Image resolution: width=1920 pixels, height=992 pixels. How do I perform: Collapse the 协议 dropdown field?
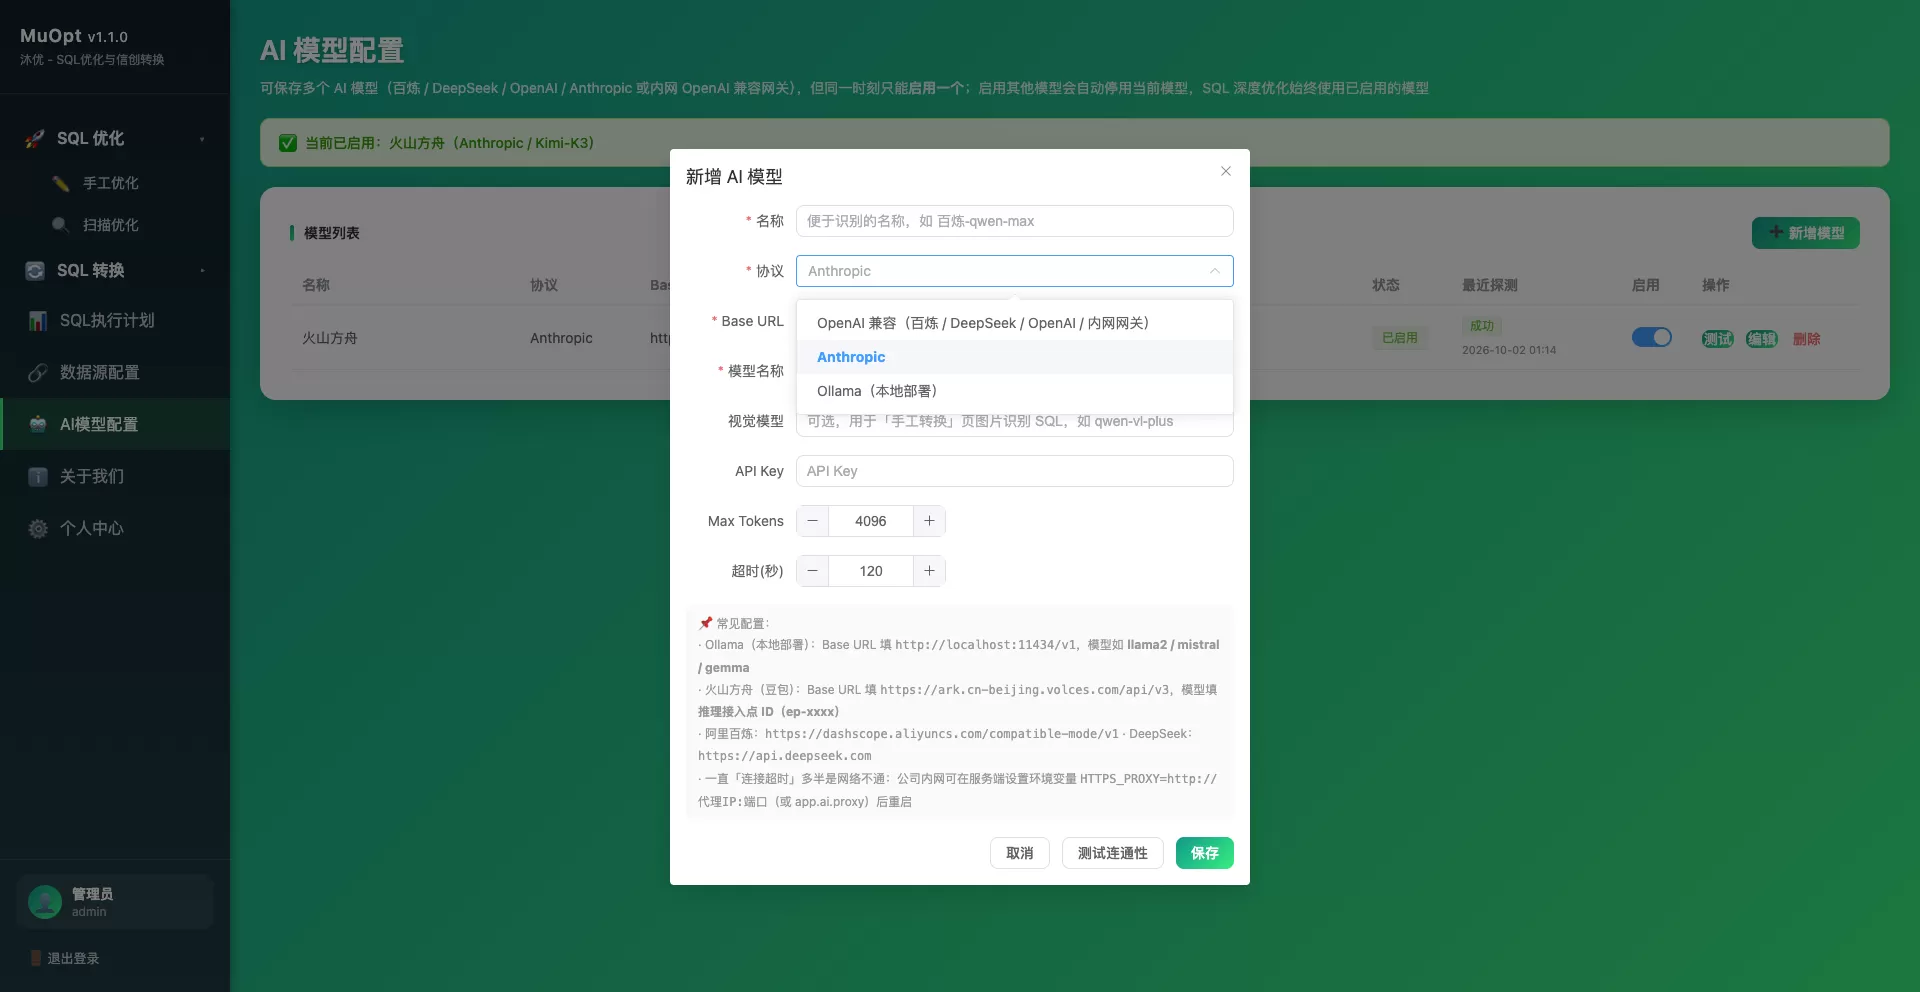click(1014, 271)
